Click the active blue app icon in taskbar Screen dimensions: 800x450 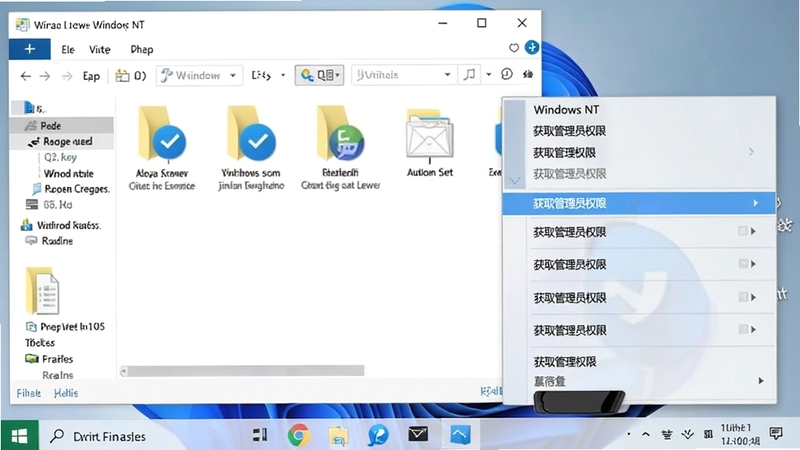tap(460, 435)
